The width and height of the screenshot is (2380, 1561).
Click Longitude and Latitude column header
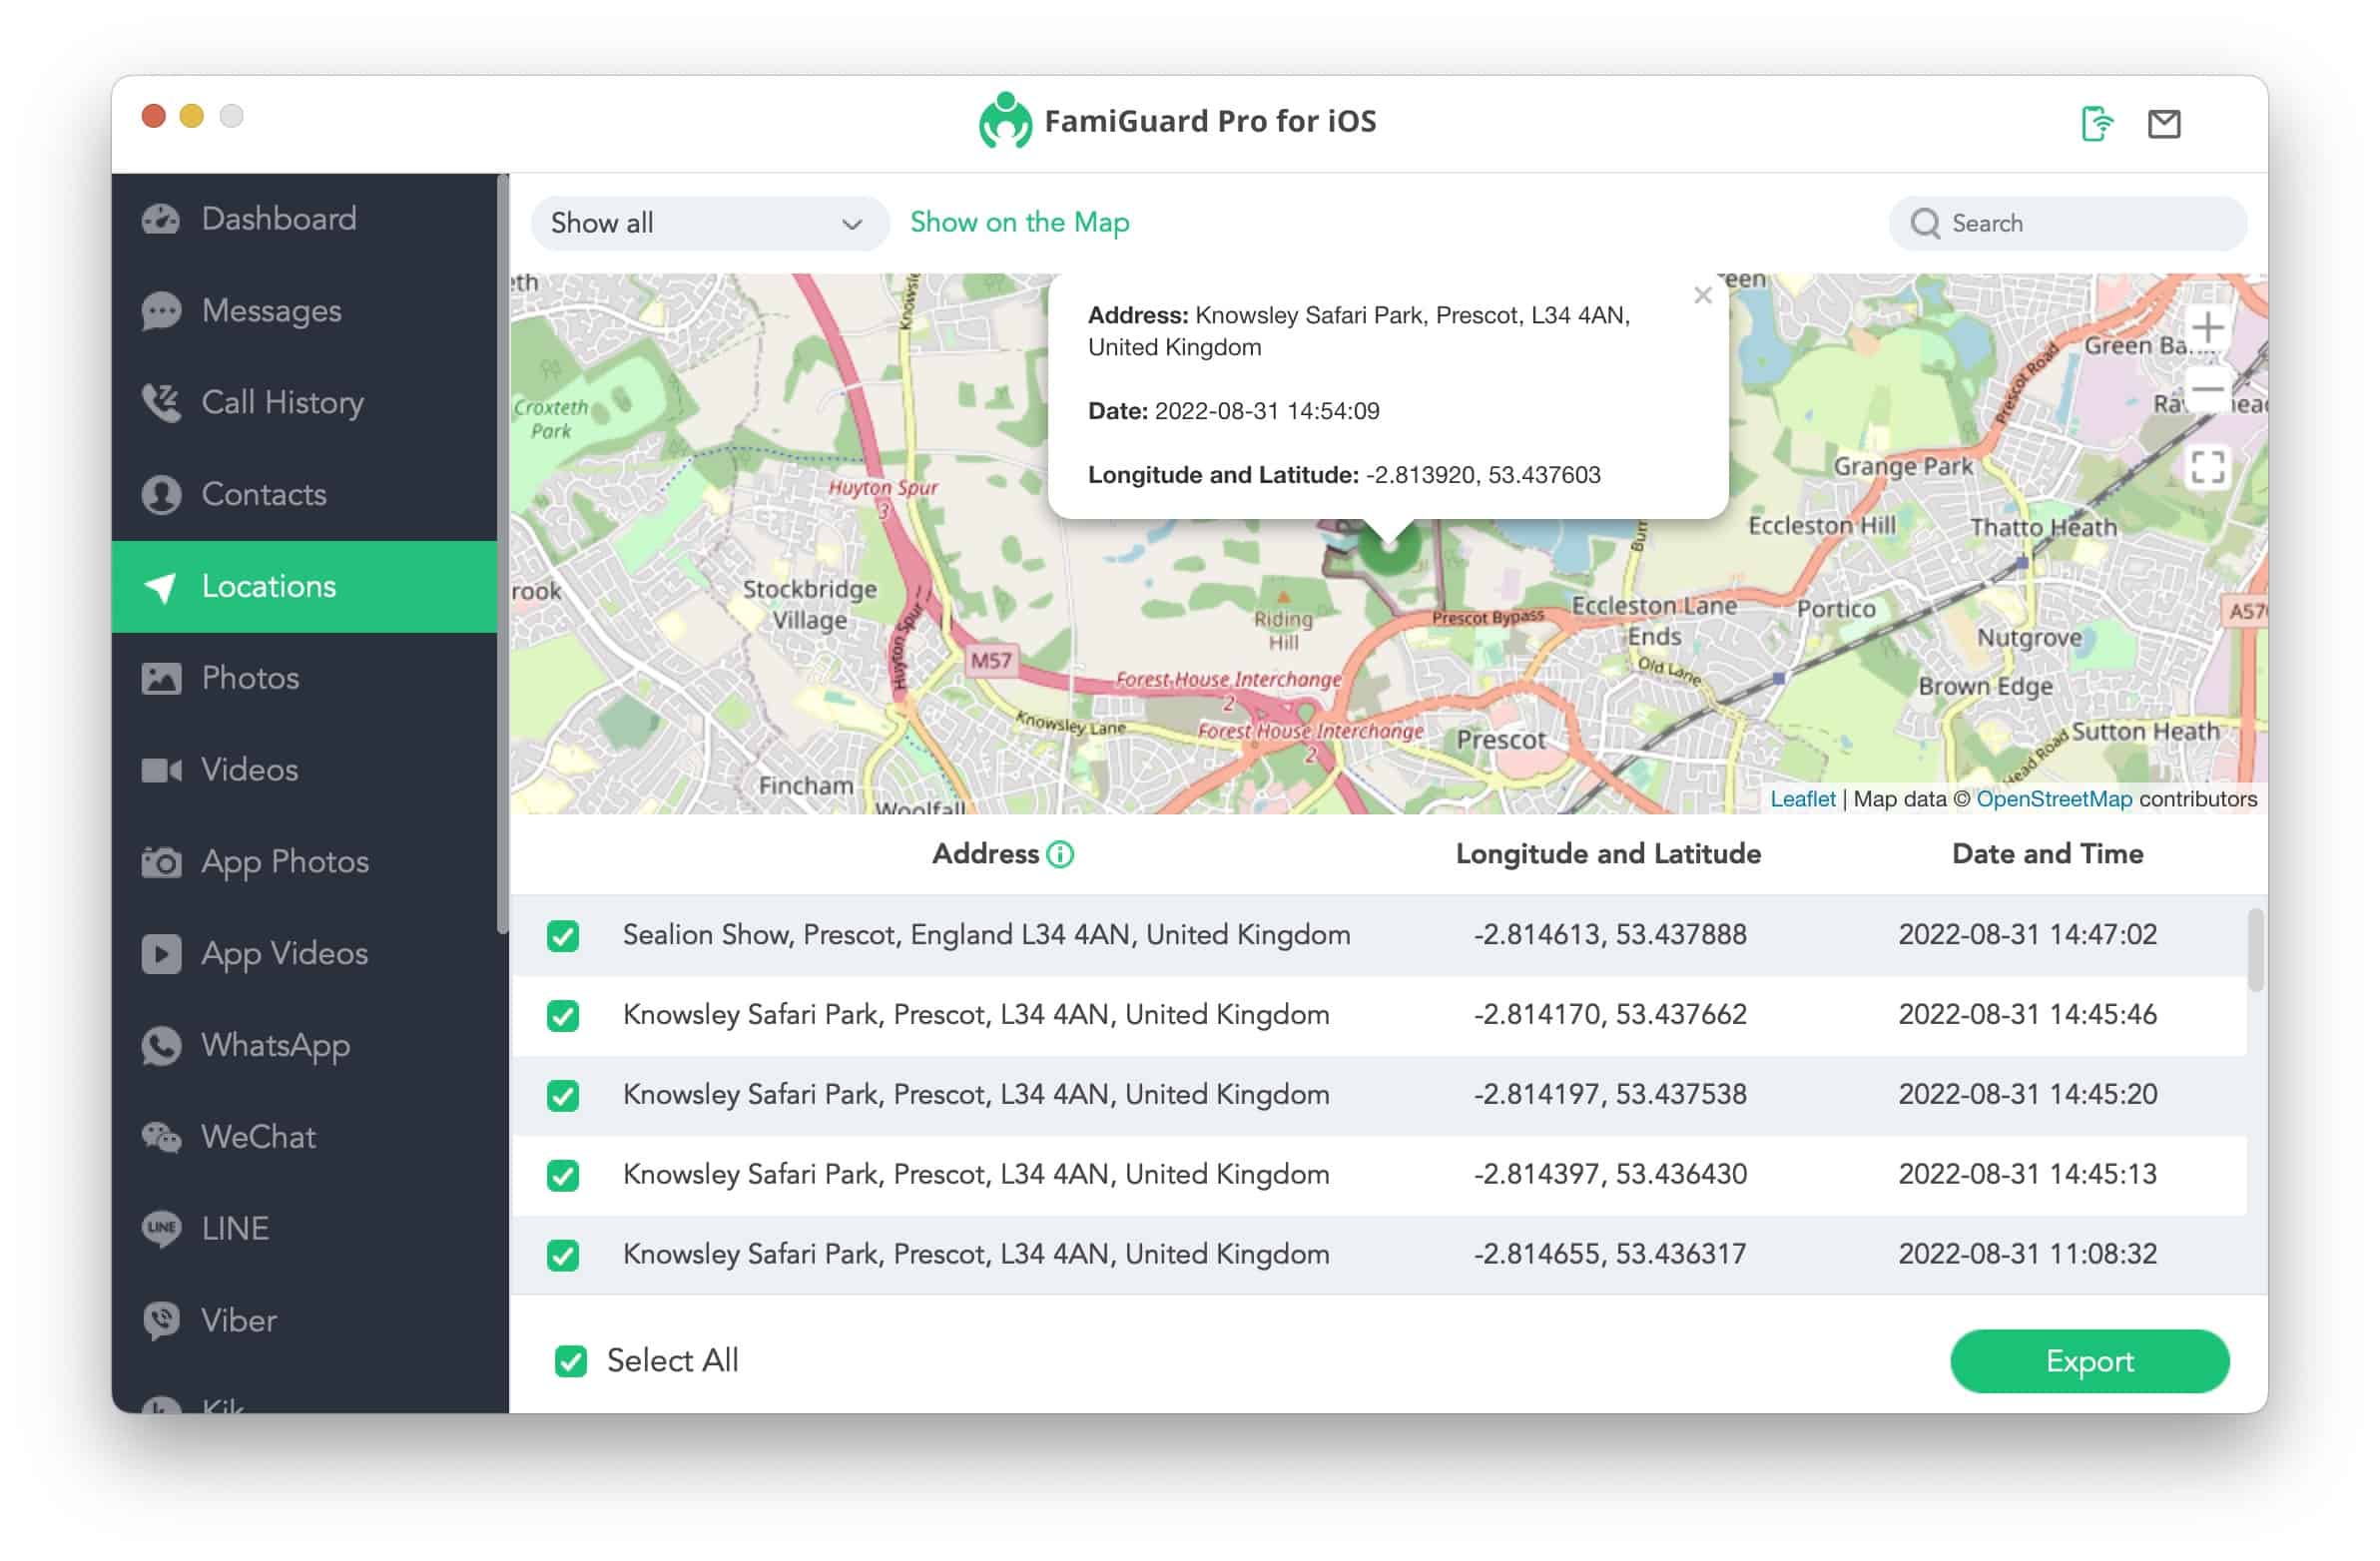(1608, 855)
